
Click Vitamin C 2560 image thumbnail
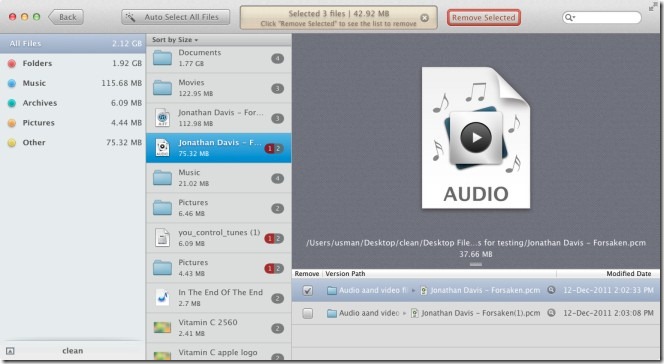tap(162, 328)
